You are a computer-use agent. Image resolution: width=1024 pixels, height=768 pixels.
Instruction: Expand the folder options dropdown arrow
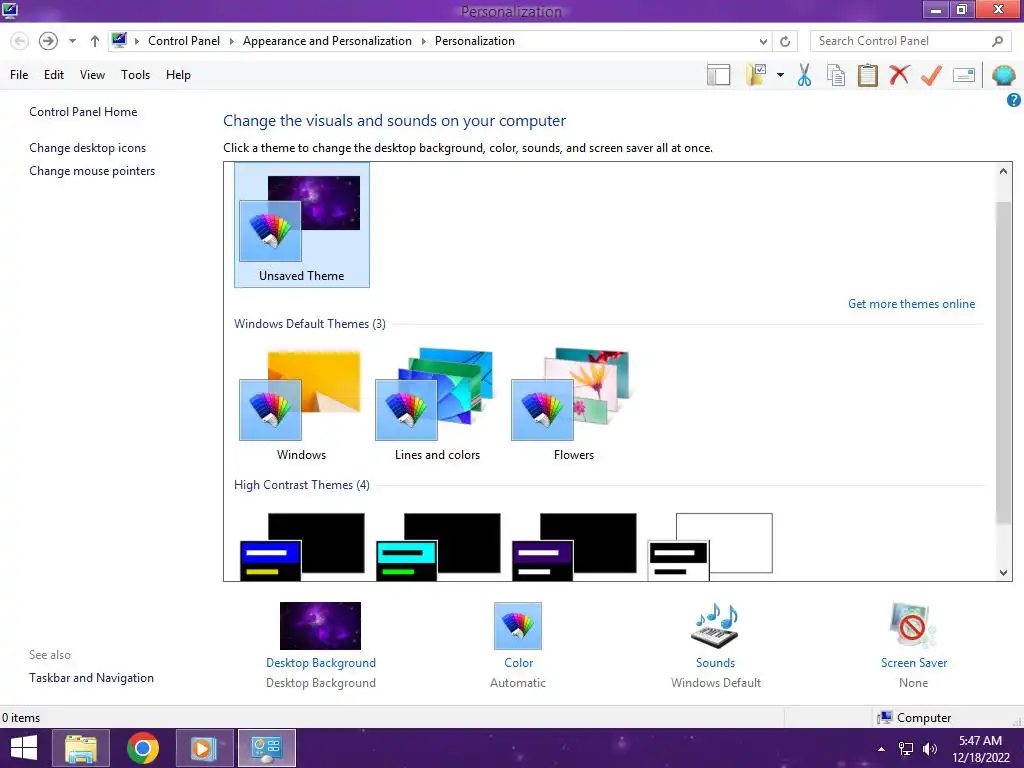[780, 75]
